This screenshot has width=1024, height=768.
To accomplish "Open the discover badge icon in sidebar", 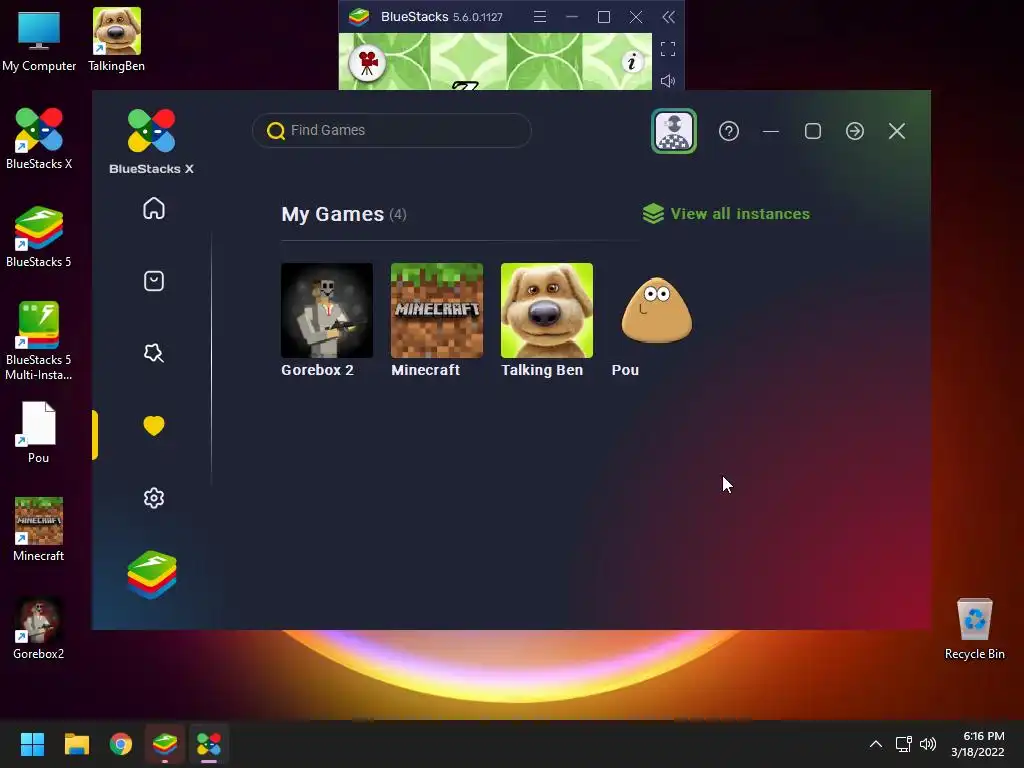I will tap(154, 353).
